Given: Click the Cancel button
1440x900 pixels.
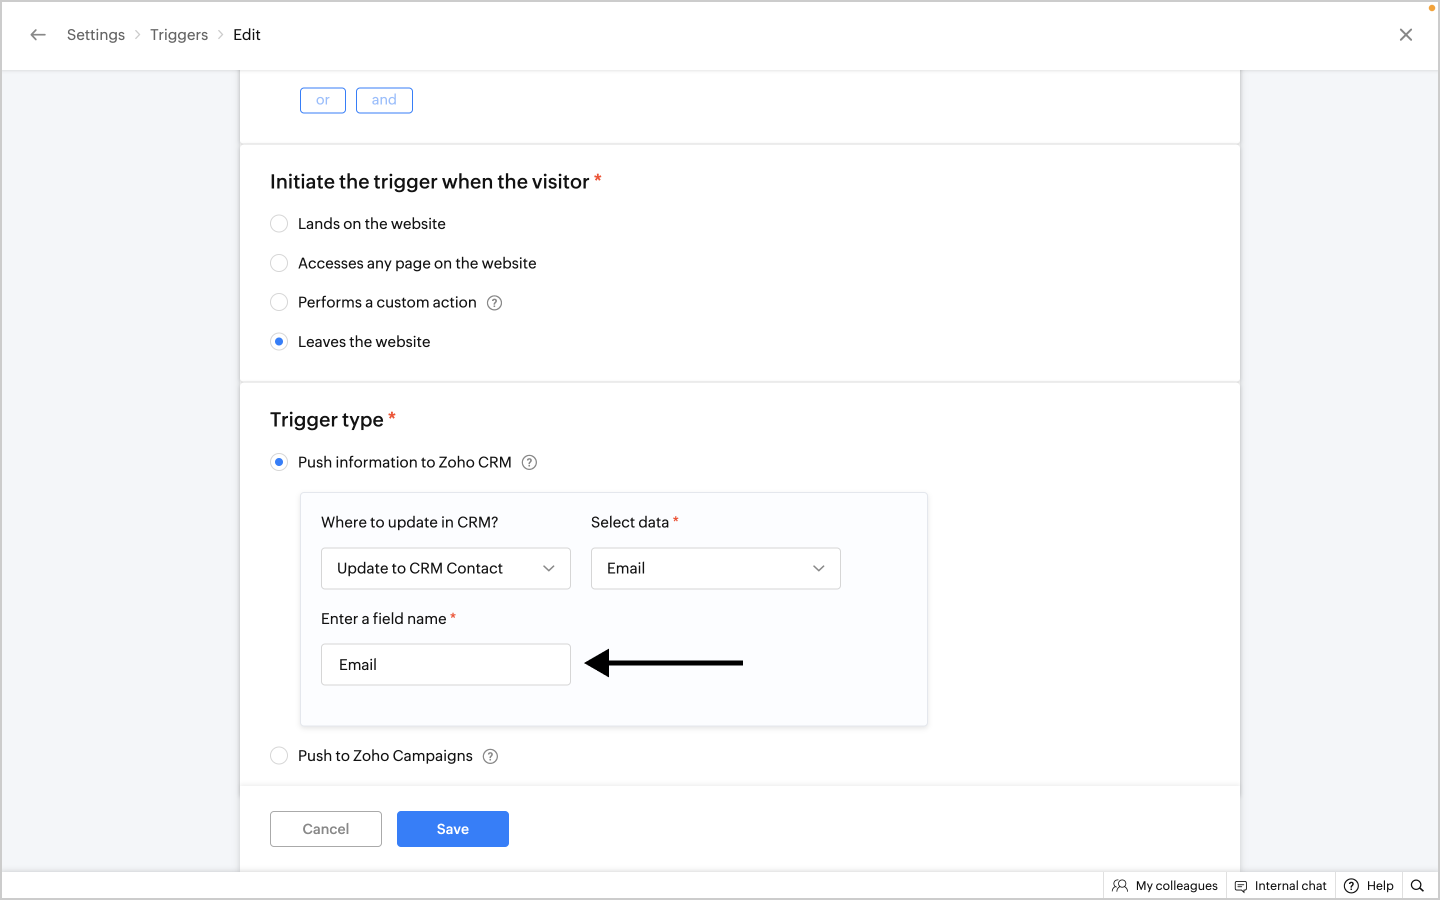Looking at the screenshot, I should (326, 829).
